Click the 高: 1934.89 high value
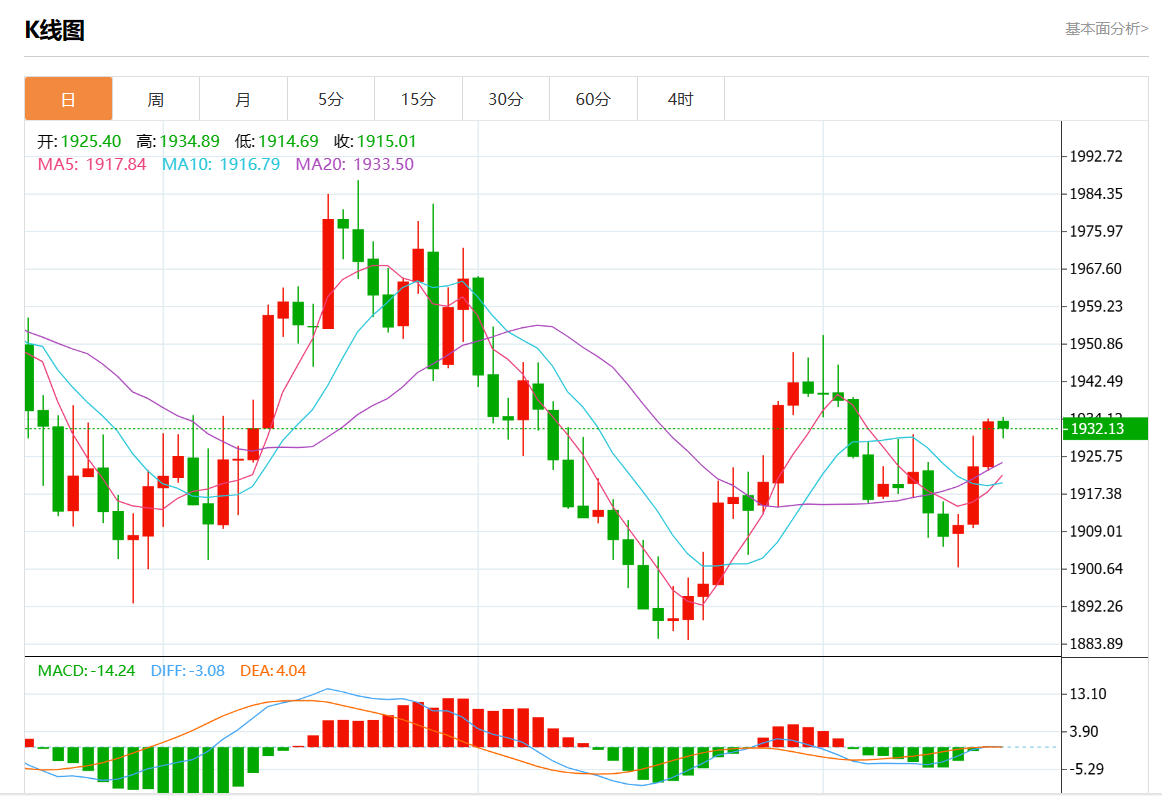This screenshot has width=1162, height=796. [x=178, y=141]
